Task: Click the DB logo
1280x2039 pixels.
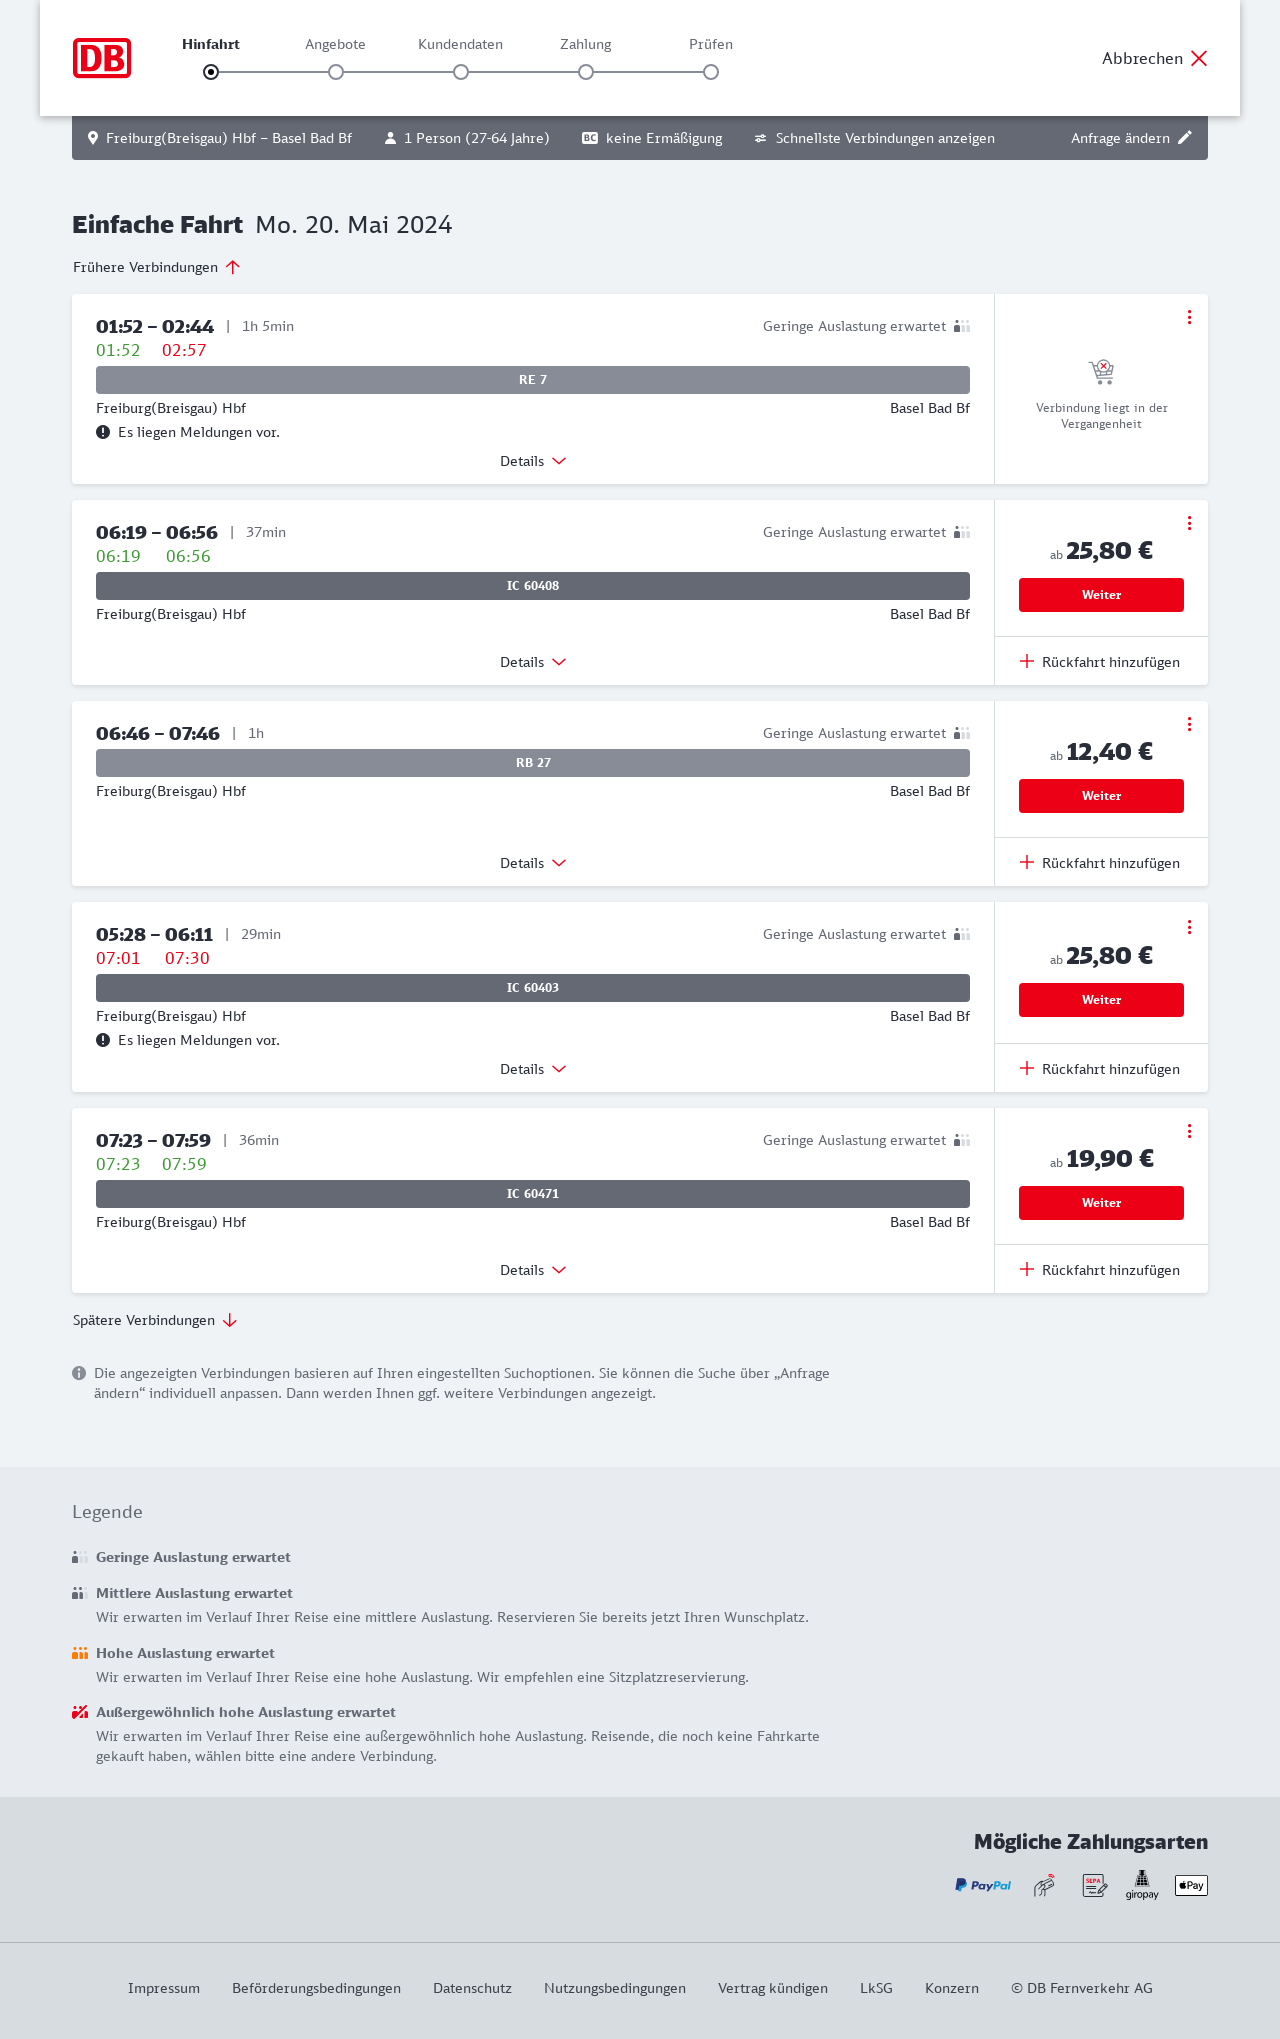Action: pyautogui.click(x=102, y=58)
